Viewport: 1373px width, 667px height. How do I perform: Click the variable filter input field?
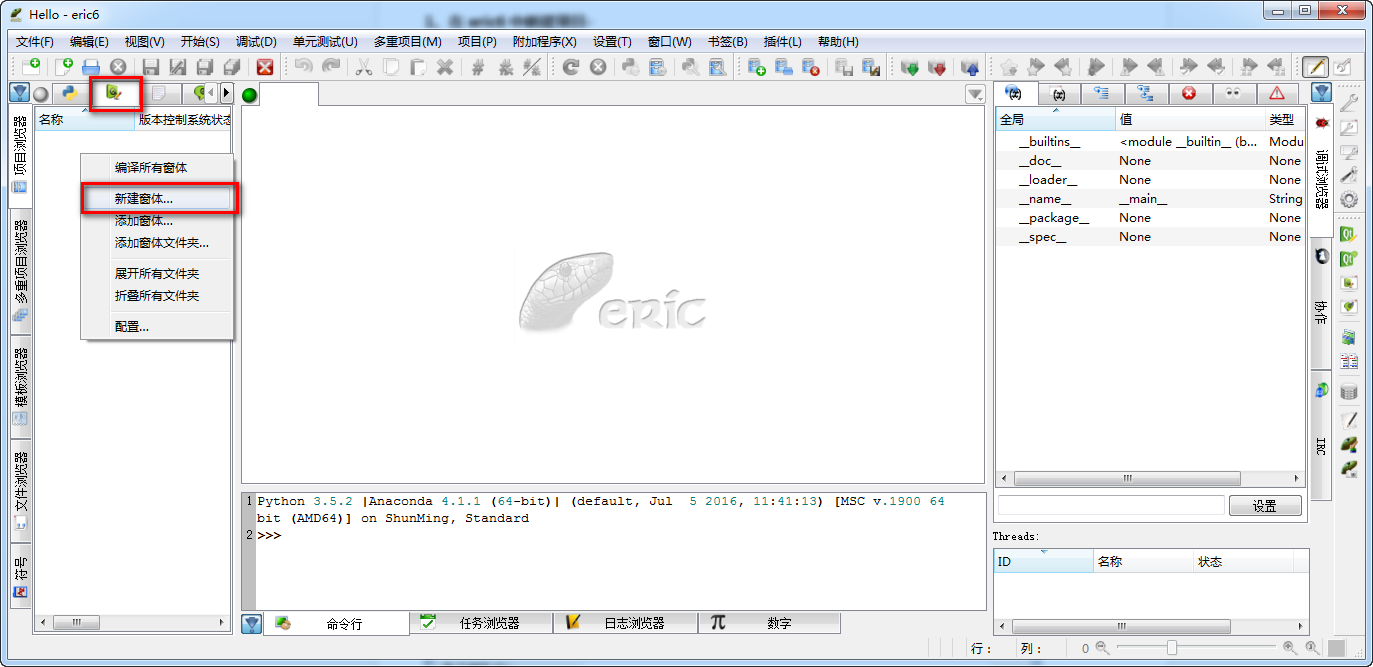coord(1111,506)
